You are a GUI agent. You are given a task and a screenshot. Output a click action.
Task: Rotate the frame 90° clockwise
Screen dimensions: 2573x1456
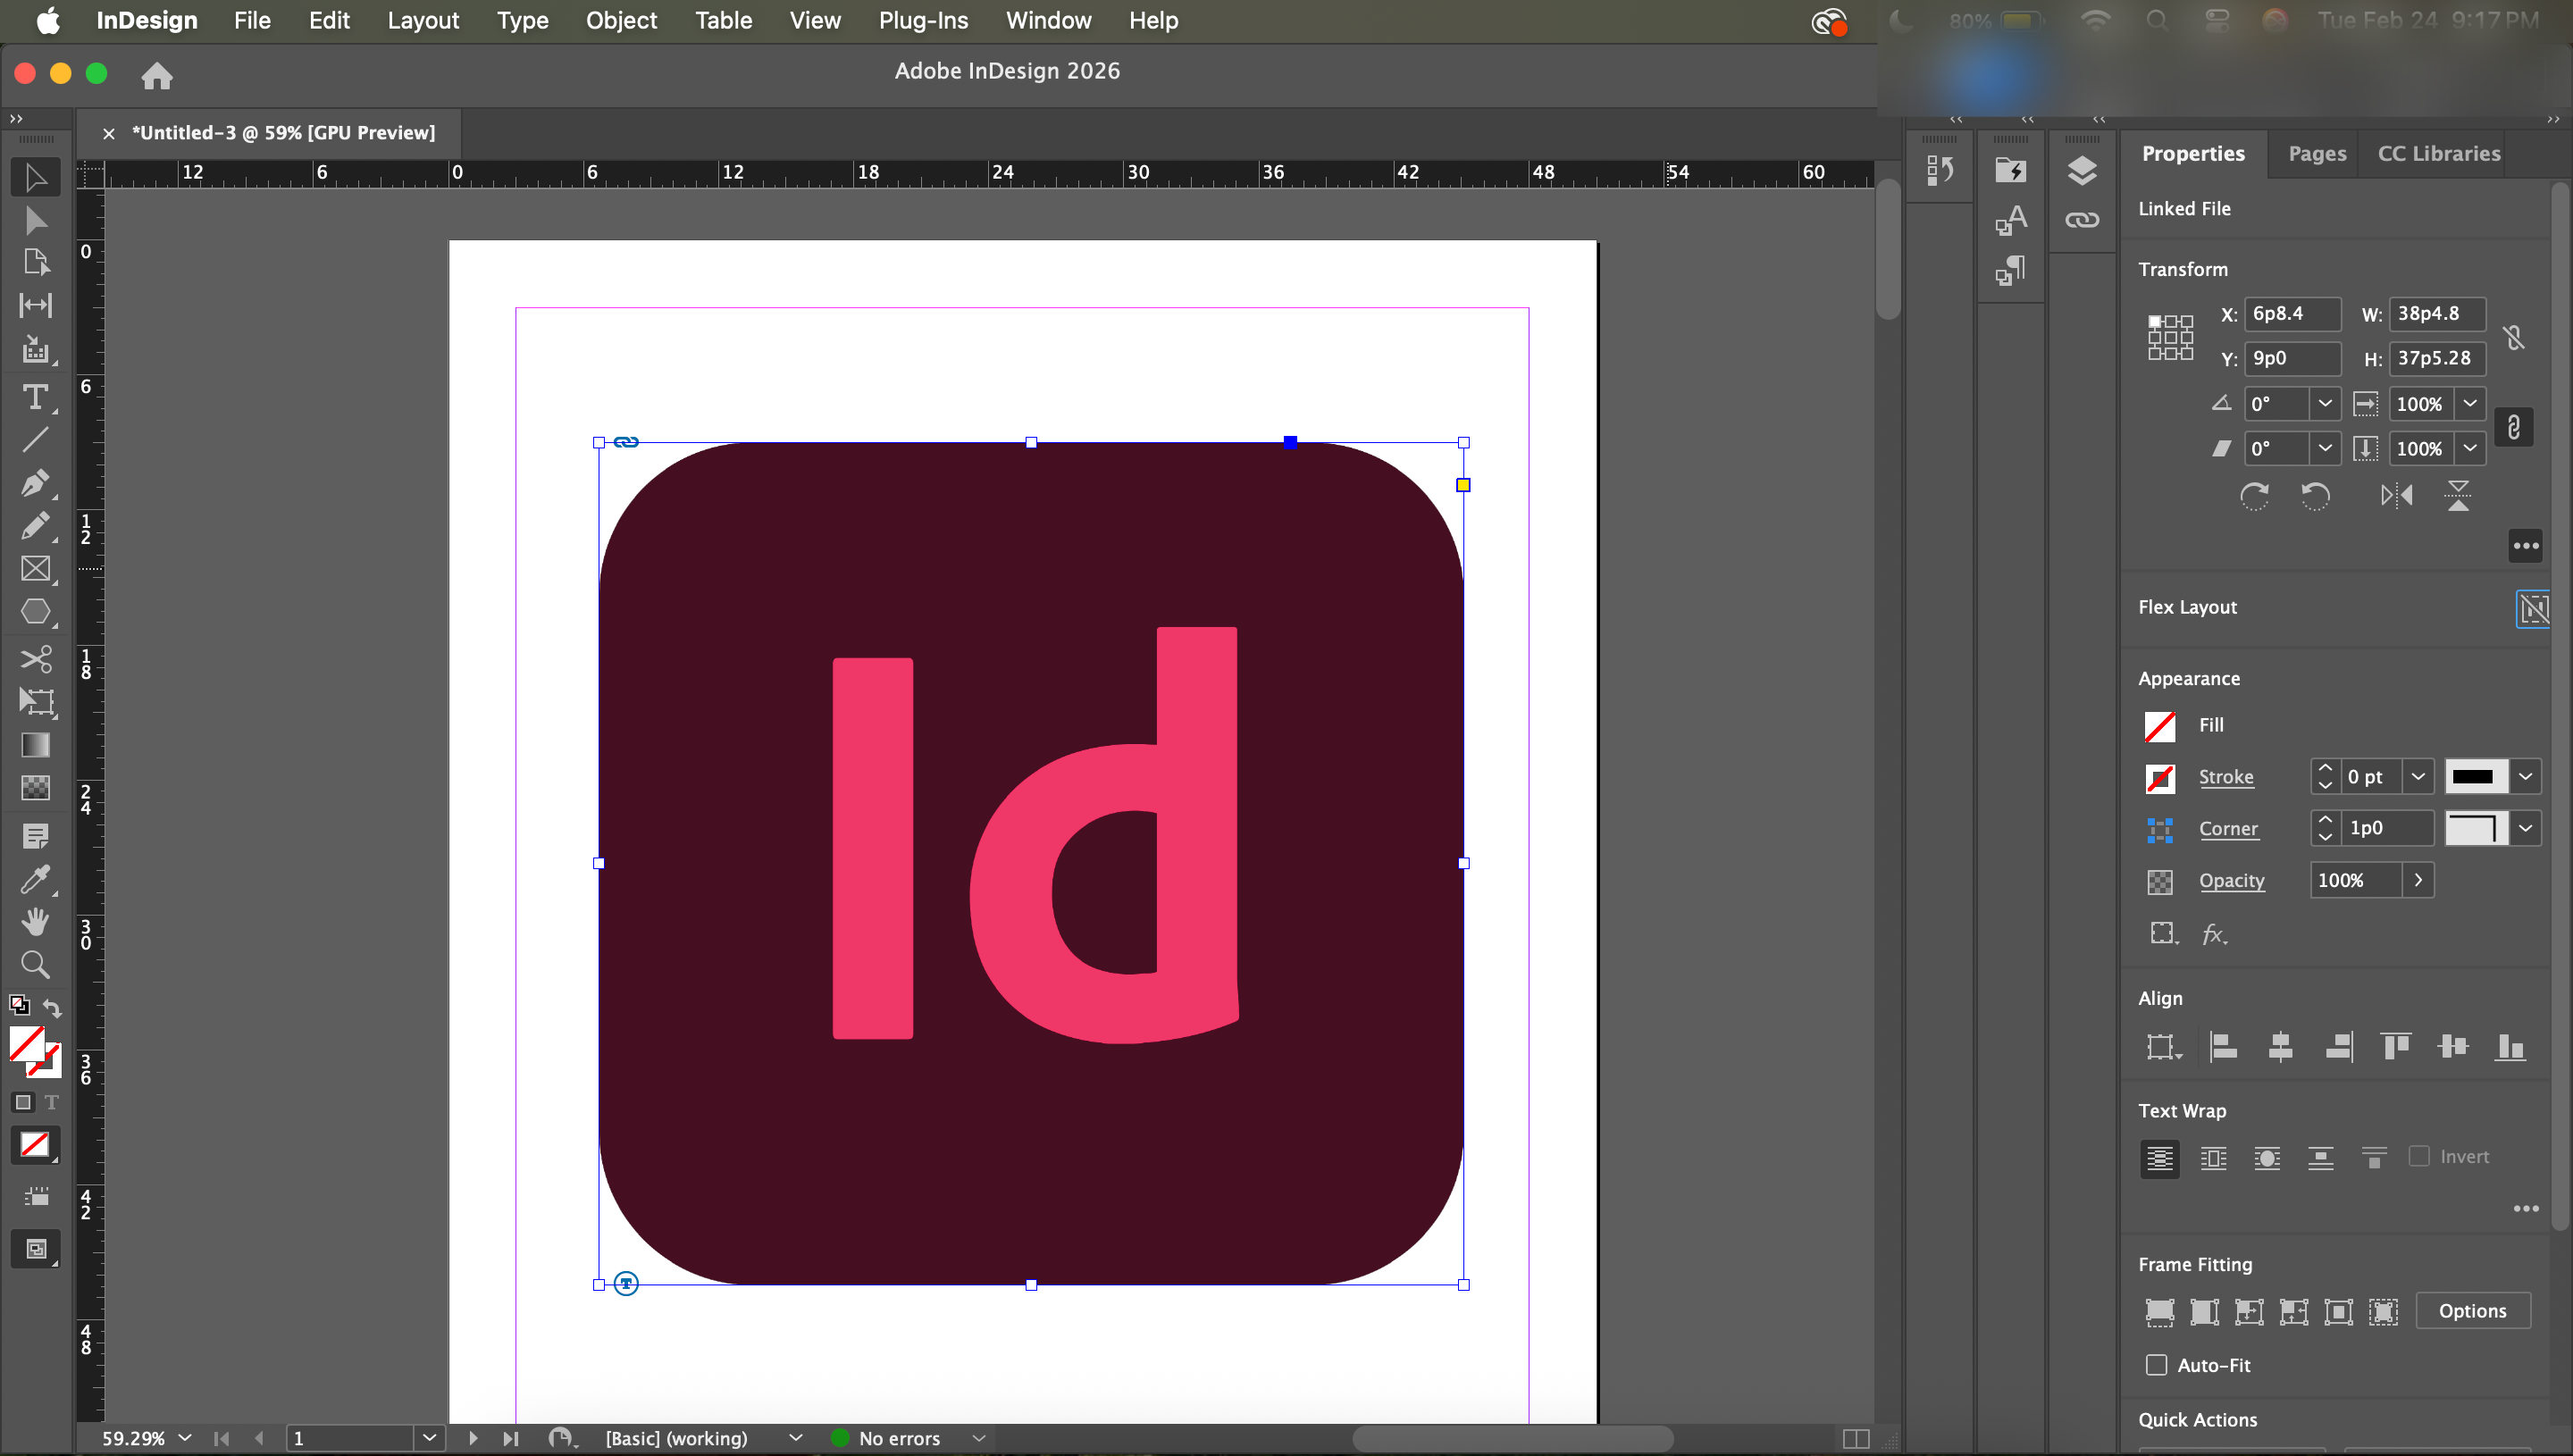2254,496
